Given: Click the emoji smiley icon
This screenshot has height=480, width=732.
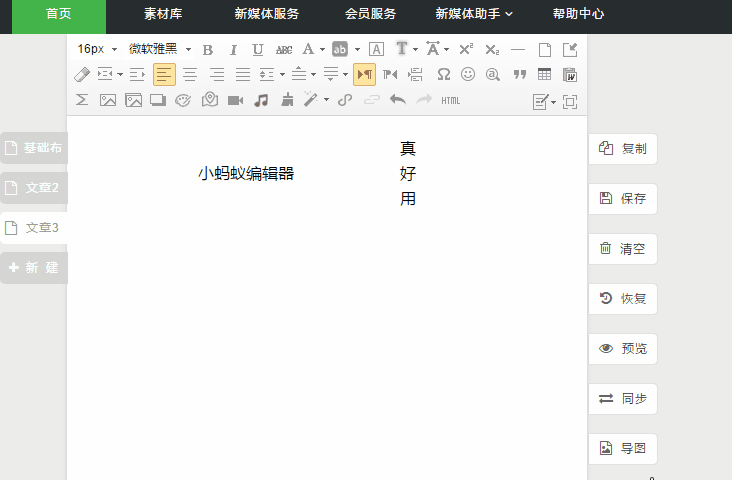Looking at the screenshot, I should [468, 74].
